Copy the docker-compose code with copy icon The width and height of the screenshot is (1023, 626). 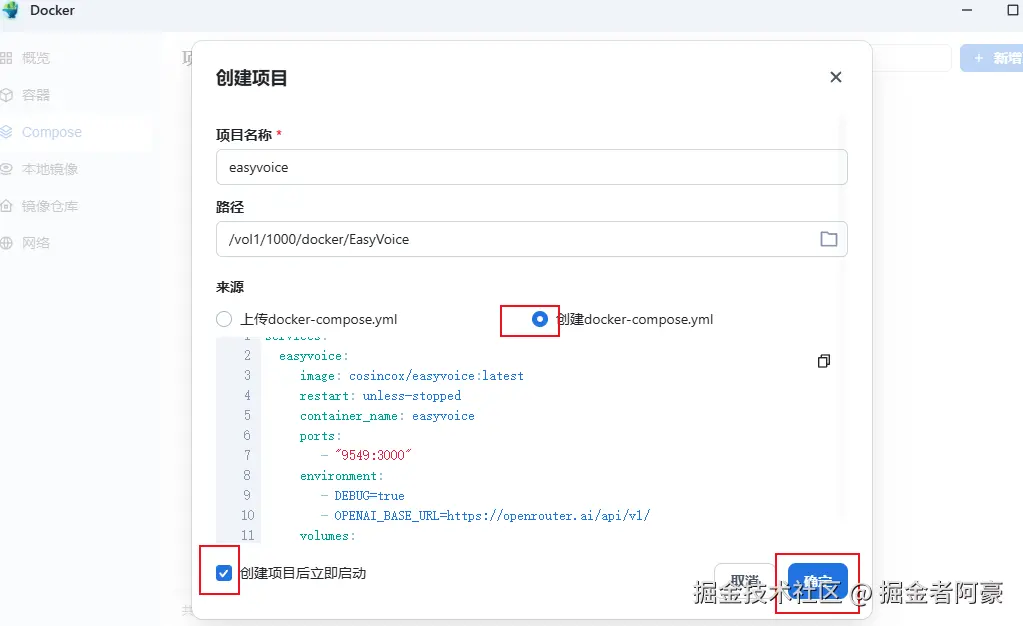click(824, 361)
